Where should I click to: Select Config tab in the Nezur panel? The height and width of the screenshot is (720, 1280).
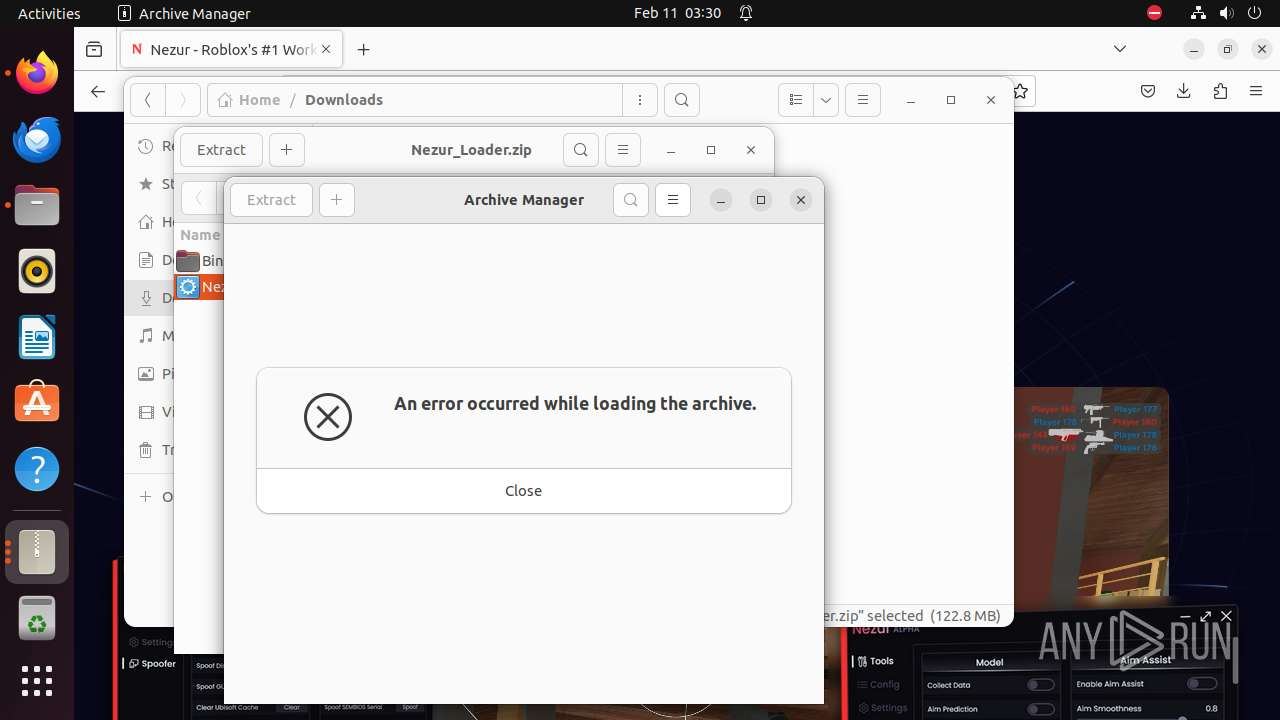[878, 685]
